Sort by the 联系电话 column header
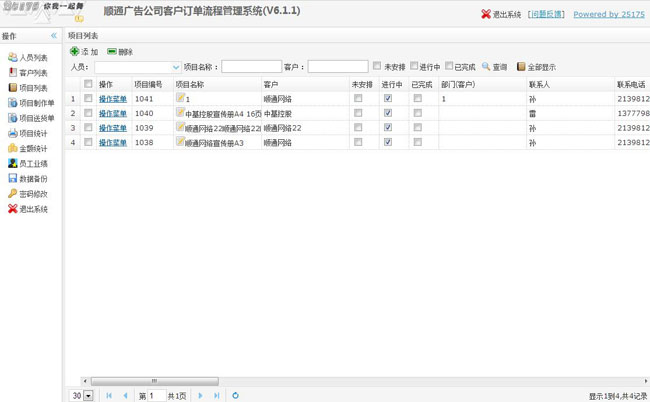650x402 pixels. pos(632,84)
